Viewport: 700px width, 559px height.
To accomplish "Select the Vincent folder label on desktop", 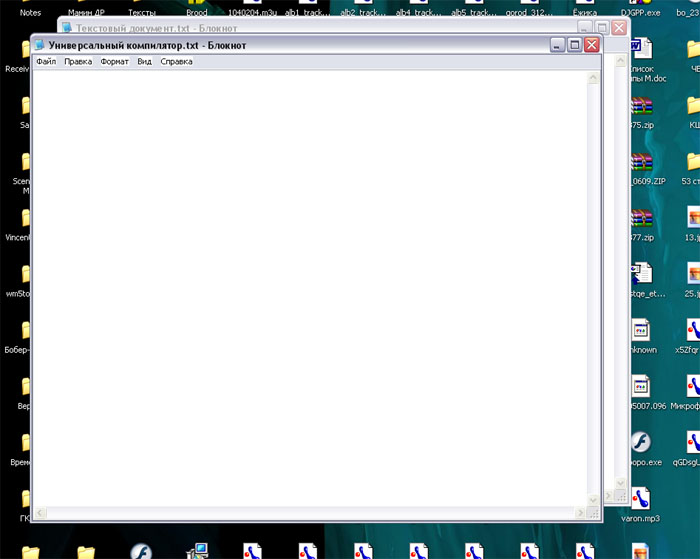I will (x=17, y=237).
